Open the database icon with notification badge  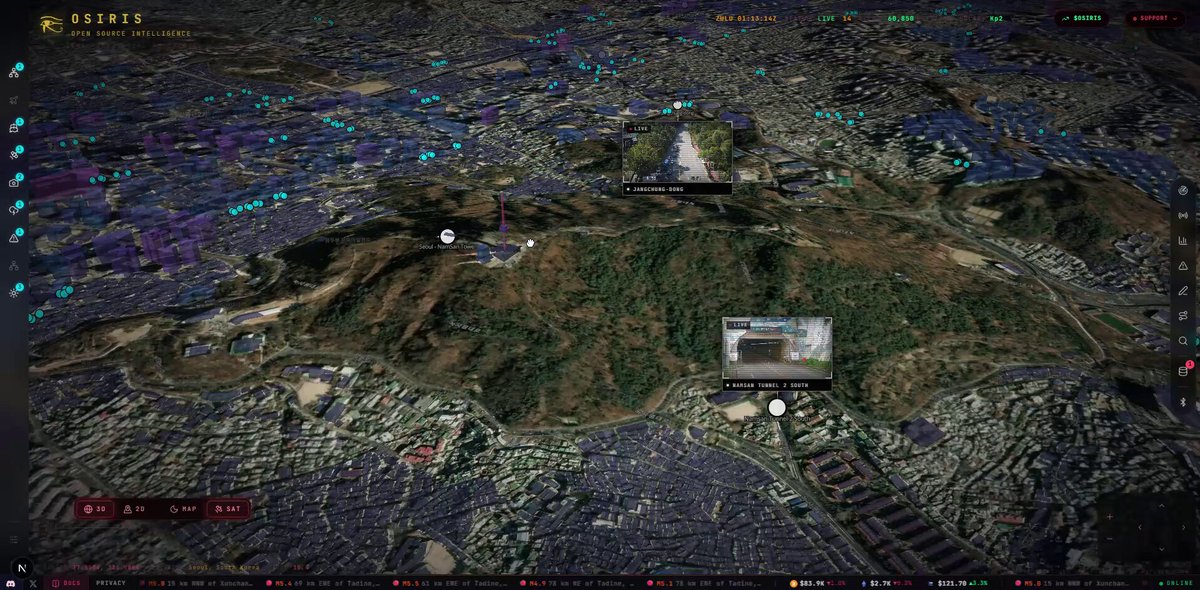pos(1183,371)
